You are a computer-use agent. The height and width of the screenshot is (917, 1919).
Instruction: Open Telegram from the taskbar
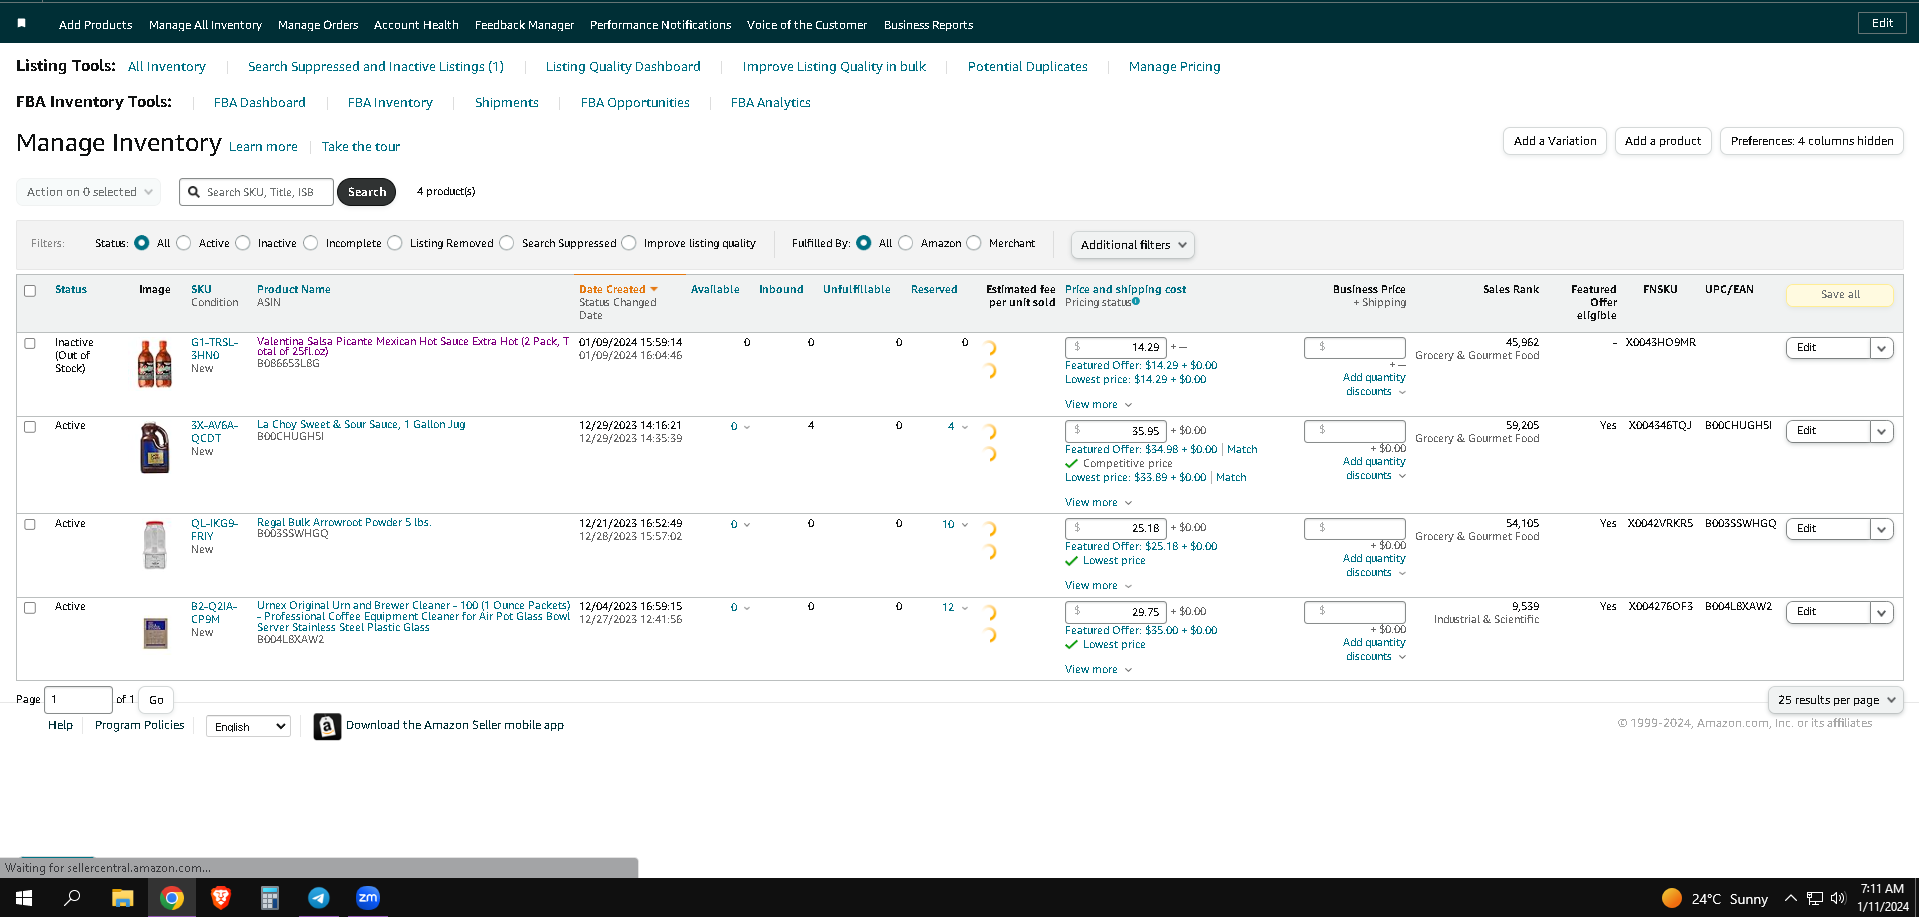(319, 898)
